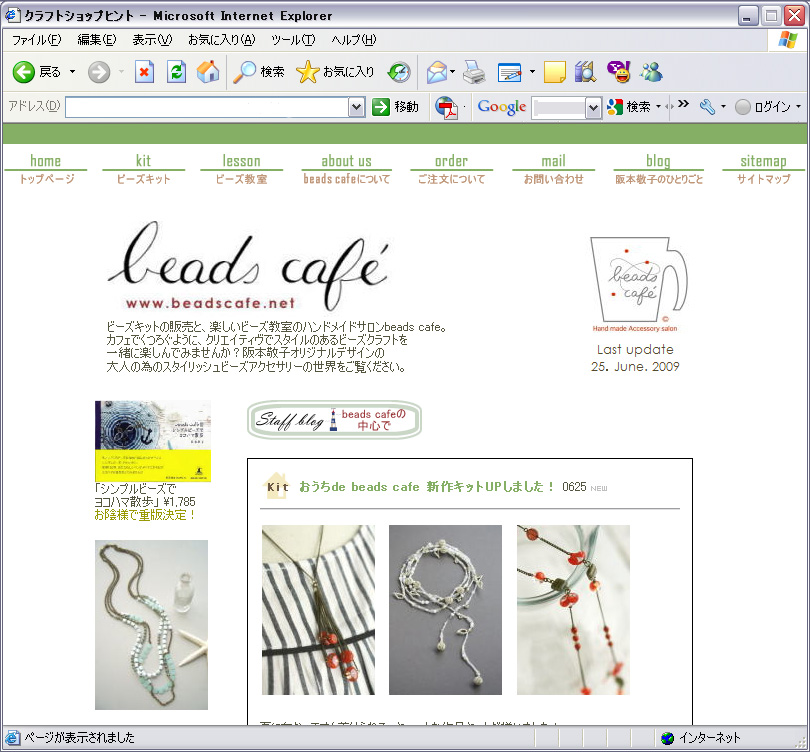Open the address bar dropdown arrow
This screenshot has width=810, height=752.
356,107
